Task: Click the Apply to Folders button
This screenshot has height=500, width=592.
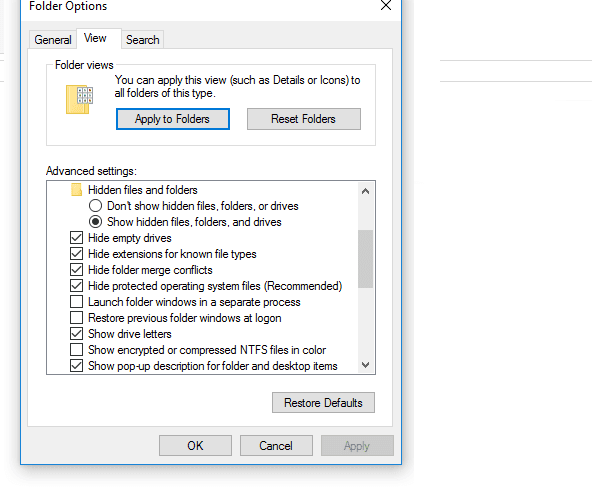Action: coord(173,119)
